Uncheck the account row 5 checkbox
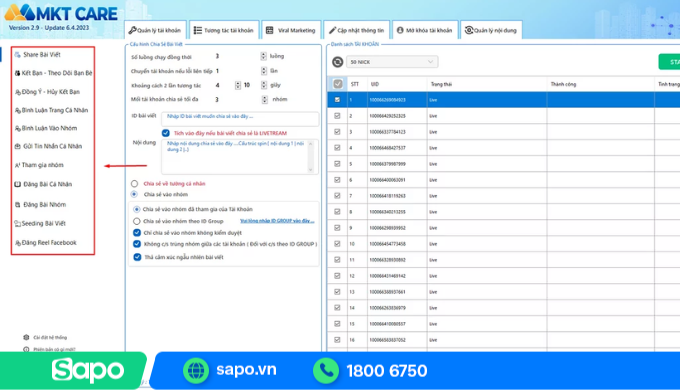 tap(337, 164)
